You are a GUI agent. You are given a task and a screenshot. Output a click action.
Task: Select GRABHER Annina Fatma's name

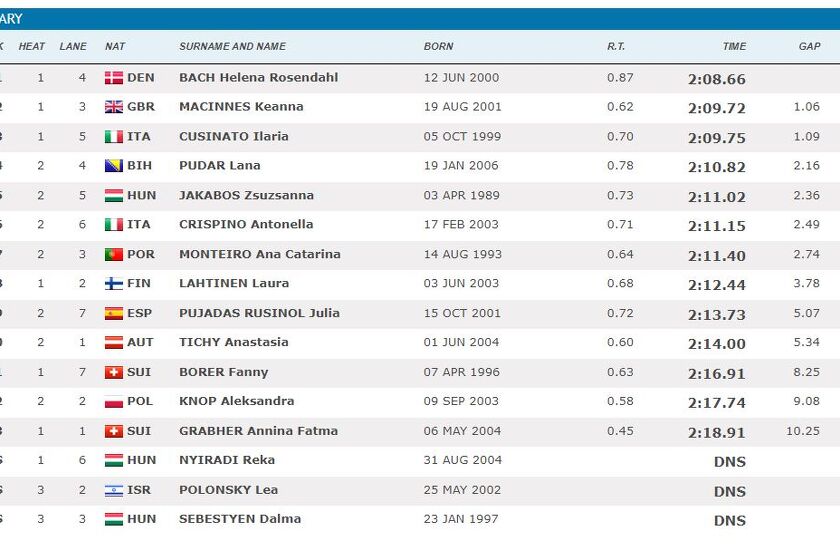258,431
